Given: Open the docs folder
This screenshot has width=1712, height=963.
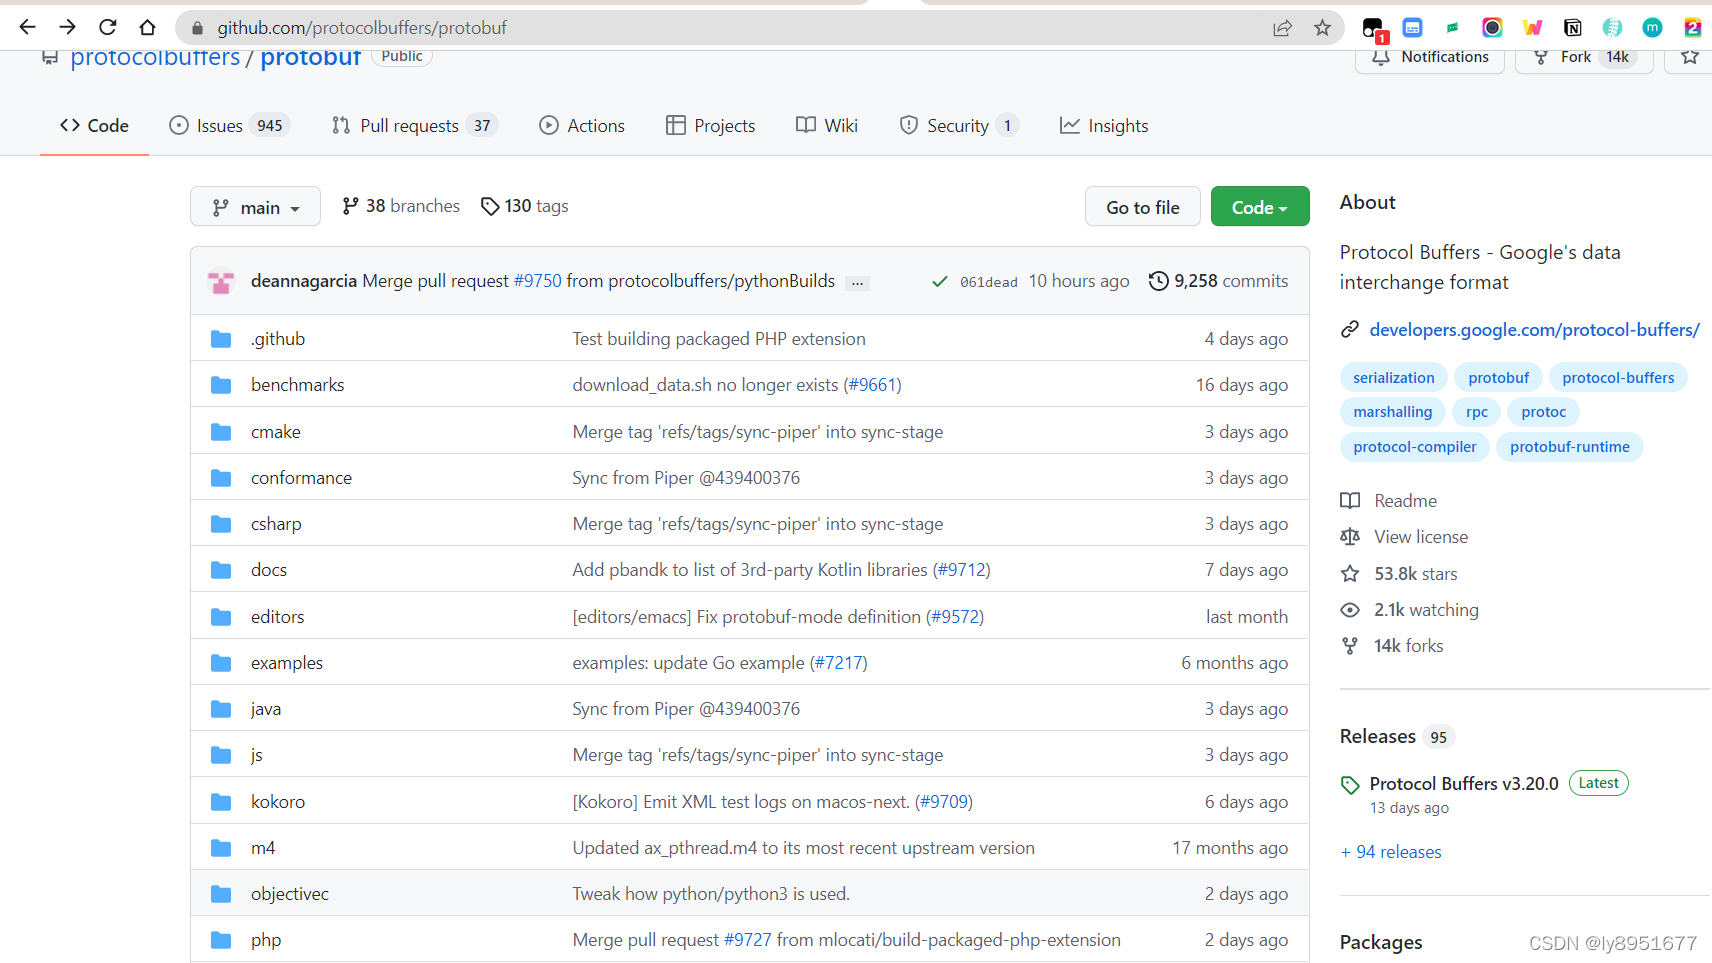Looking at the screenshot, I should pyautogui.click(x=269, y=570).
